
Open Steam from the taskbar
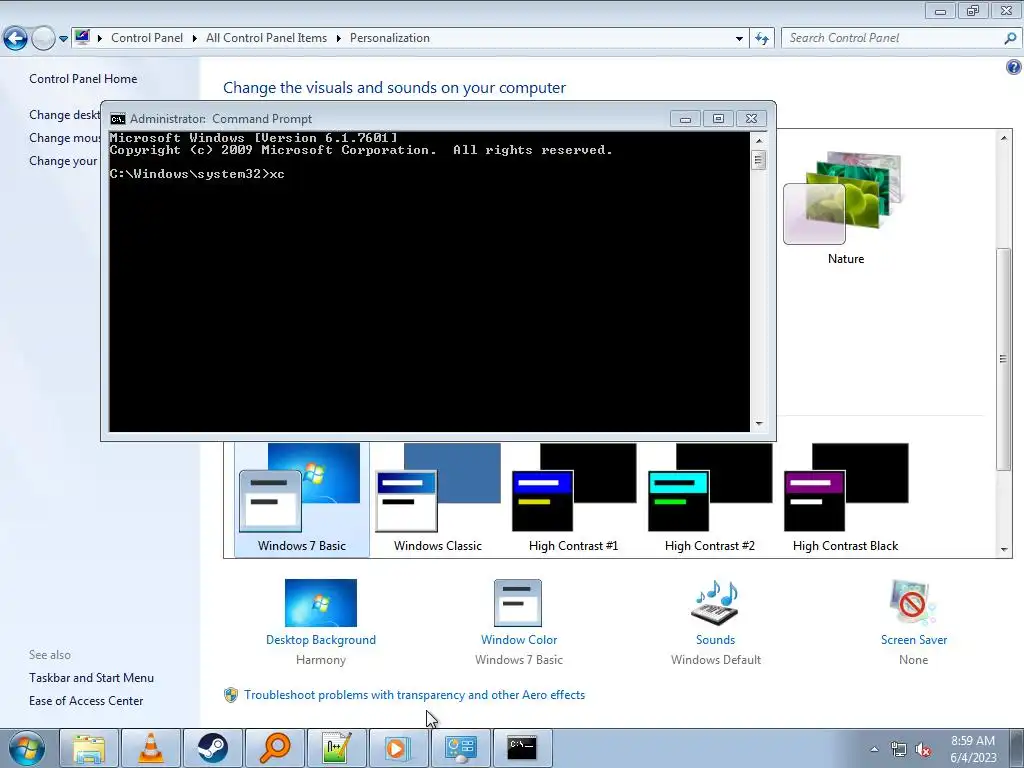212,748
